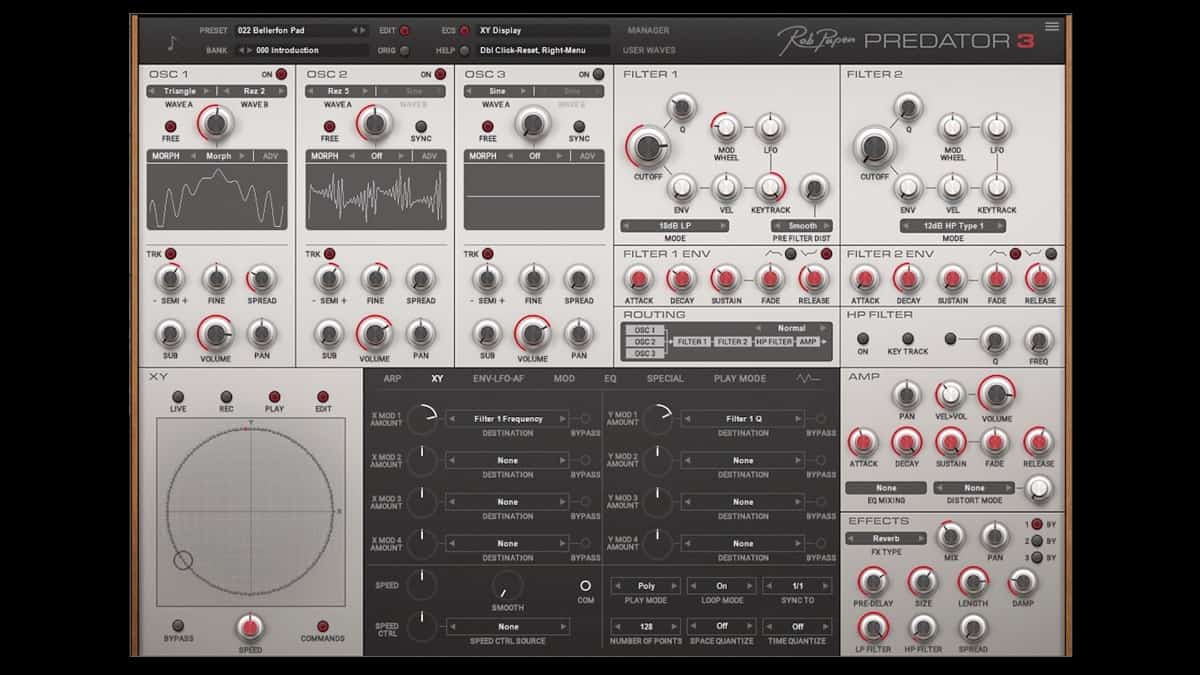Open PLAY MODE Poly dropdown
Screen dimensions: 1200x675
646,586
